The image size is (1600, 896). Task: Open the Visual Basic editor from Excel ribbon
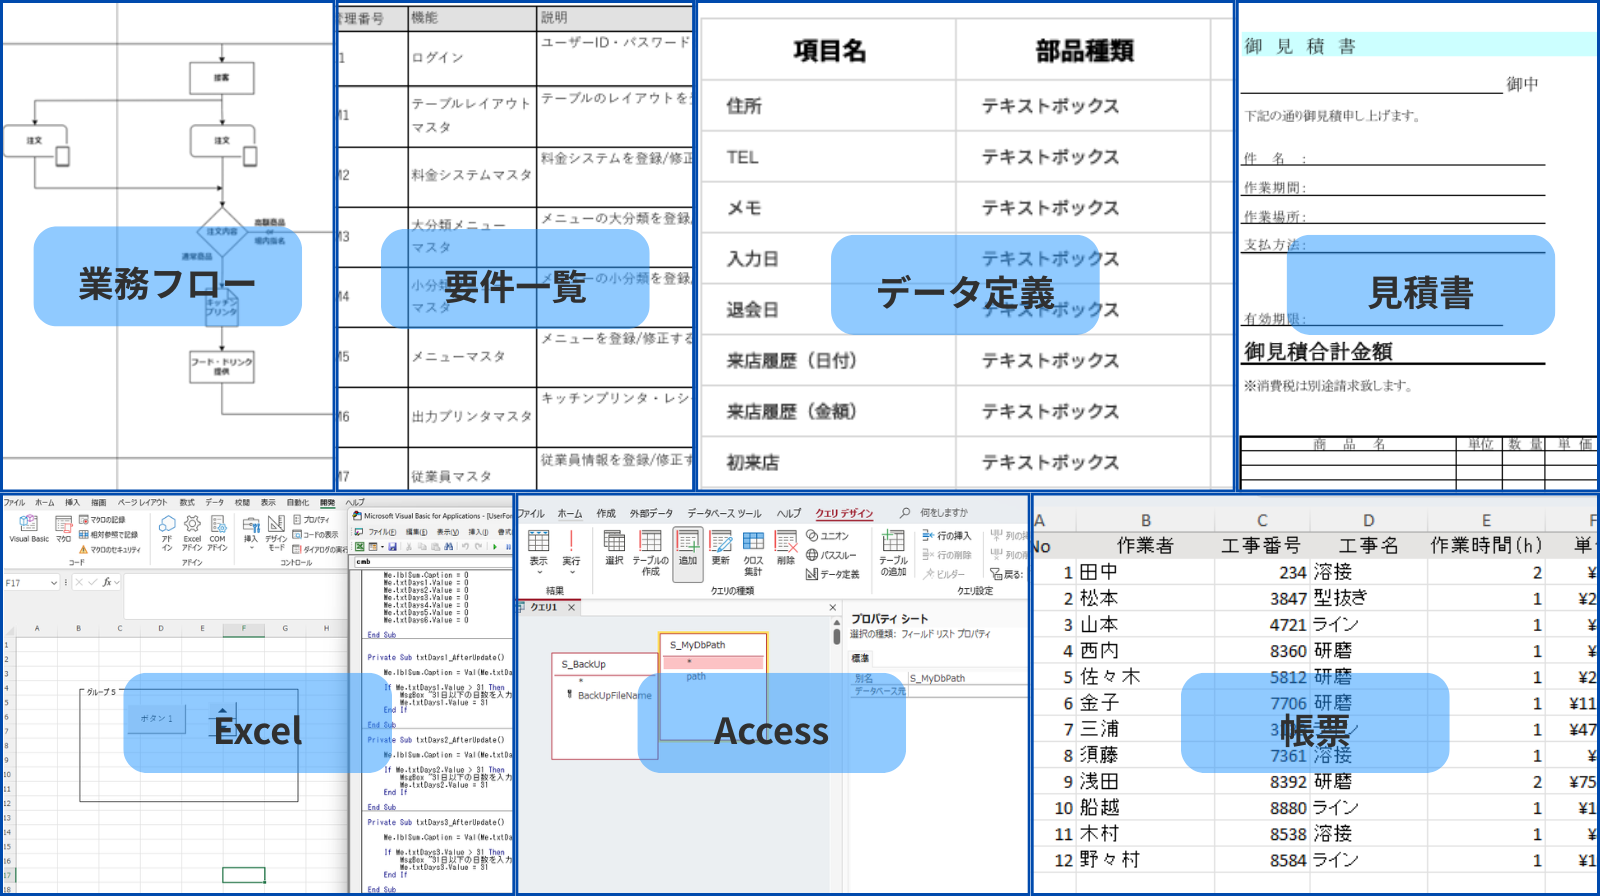click(29, 529)
